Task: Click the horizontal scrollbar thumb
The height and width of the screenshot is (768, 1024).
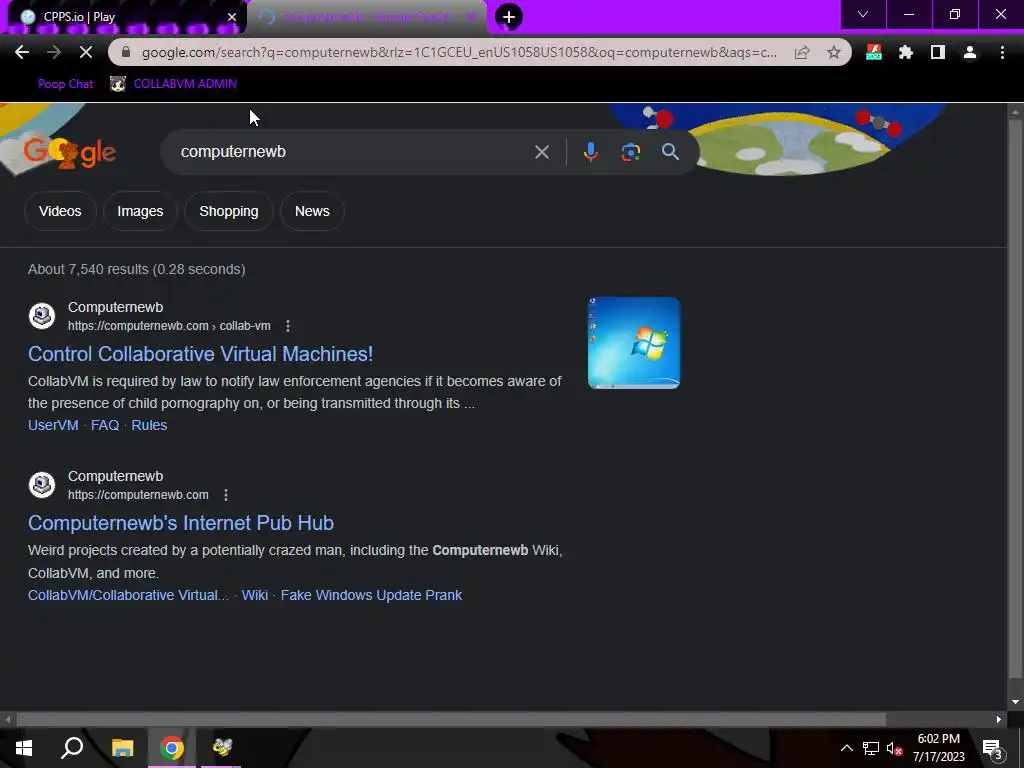Action: (x=451, y=720)
